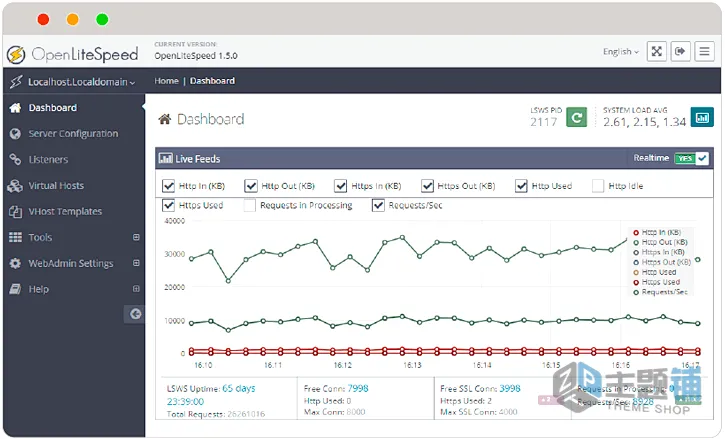Collapse sidebar with the left arrow icon
The width and height of the screenshot is (725, 439).
[x=135, y=314]
